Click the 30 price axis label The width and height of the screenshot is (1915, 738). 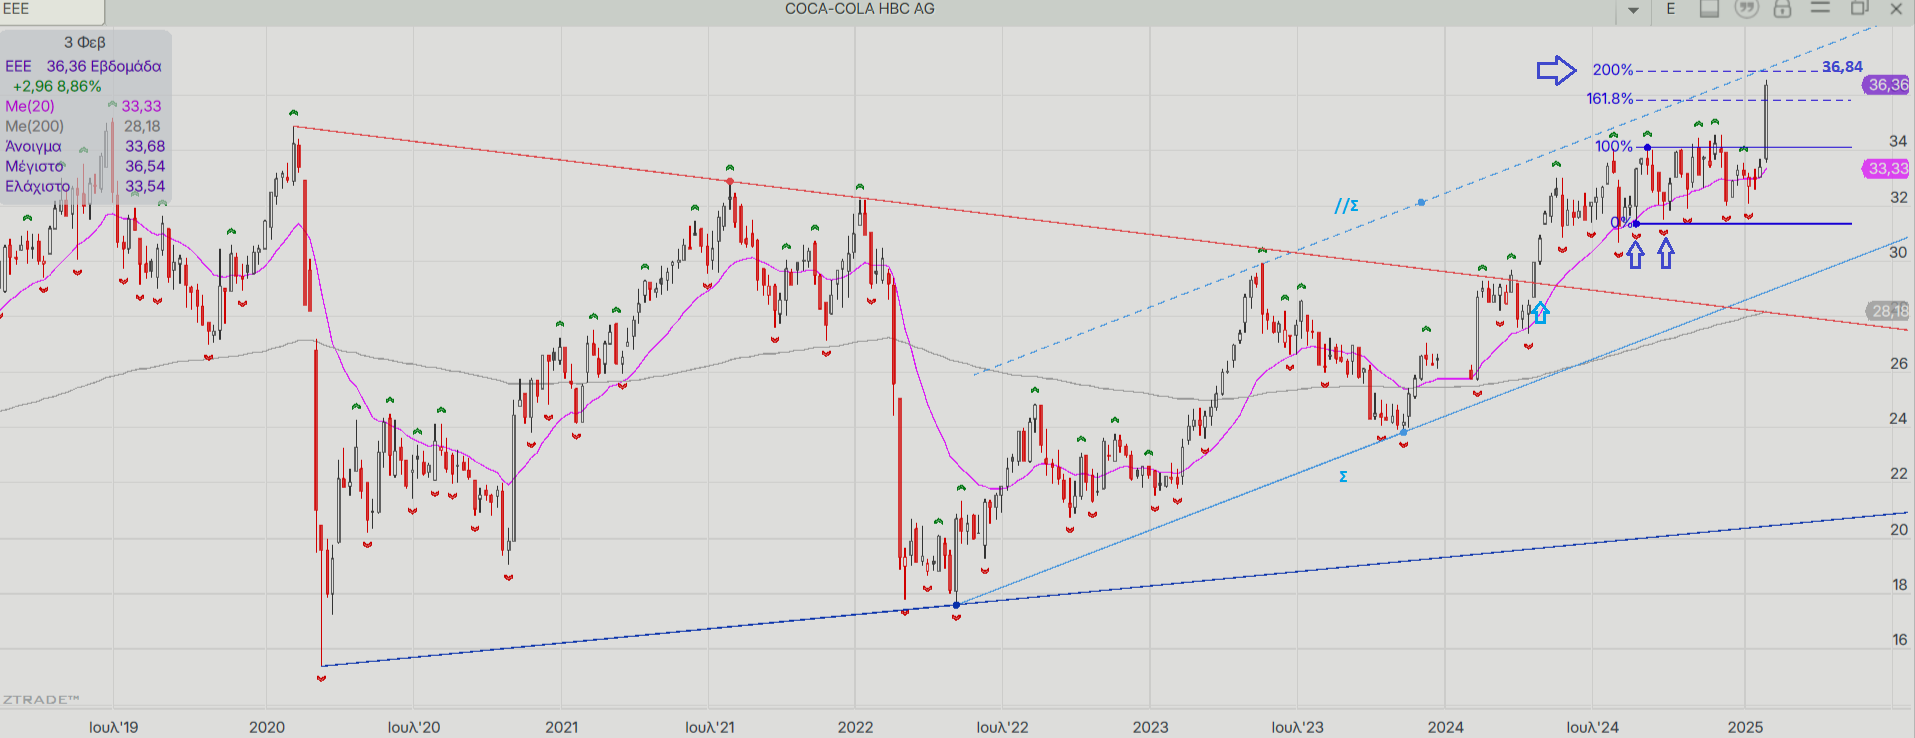1898,252
